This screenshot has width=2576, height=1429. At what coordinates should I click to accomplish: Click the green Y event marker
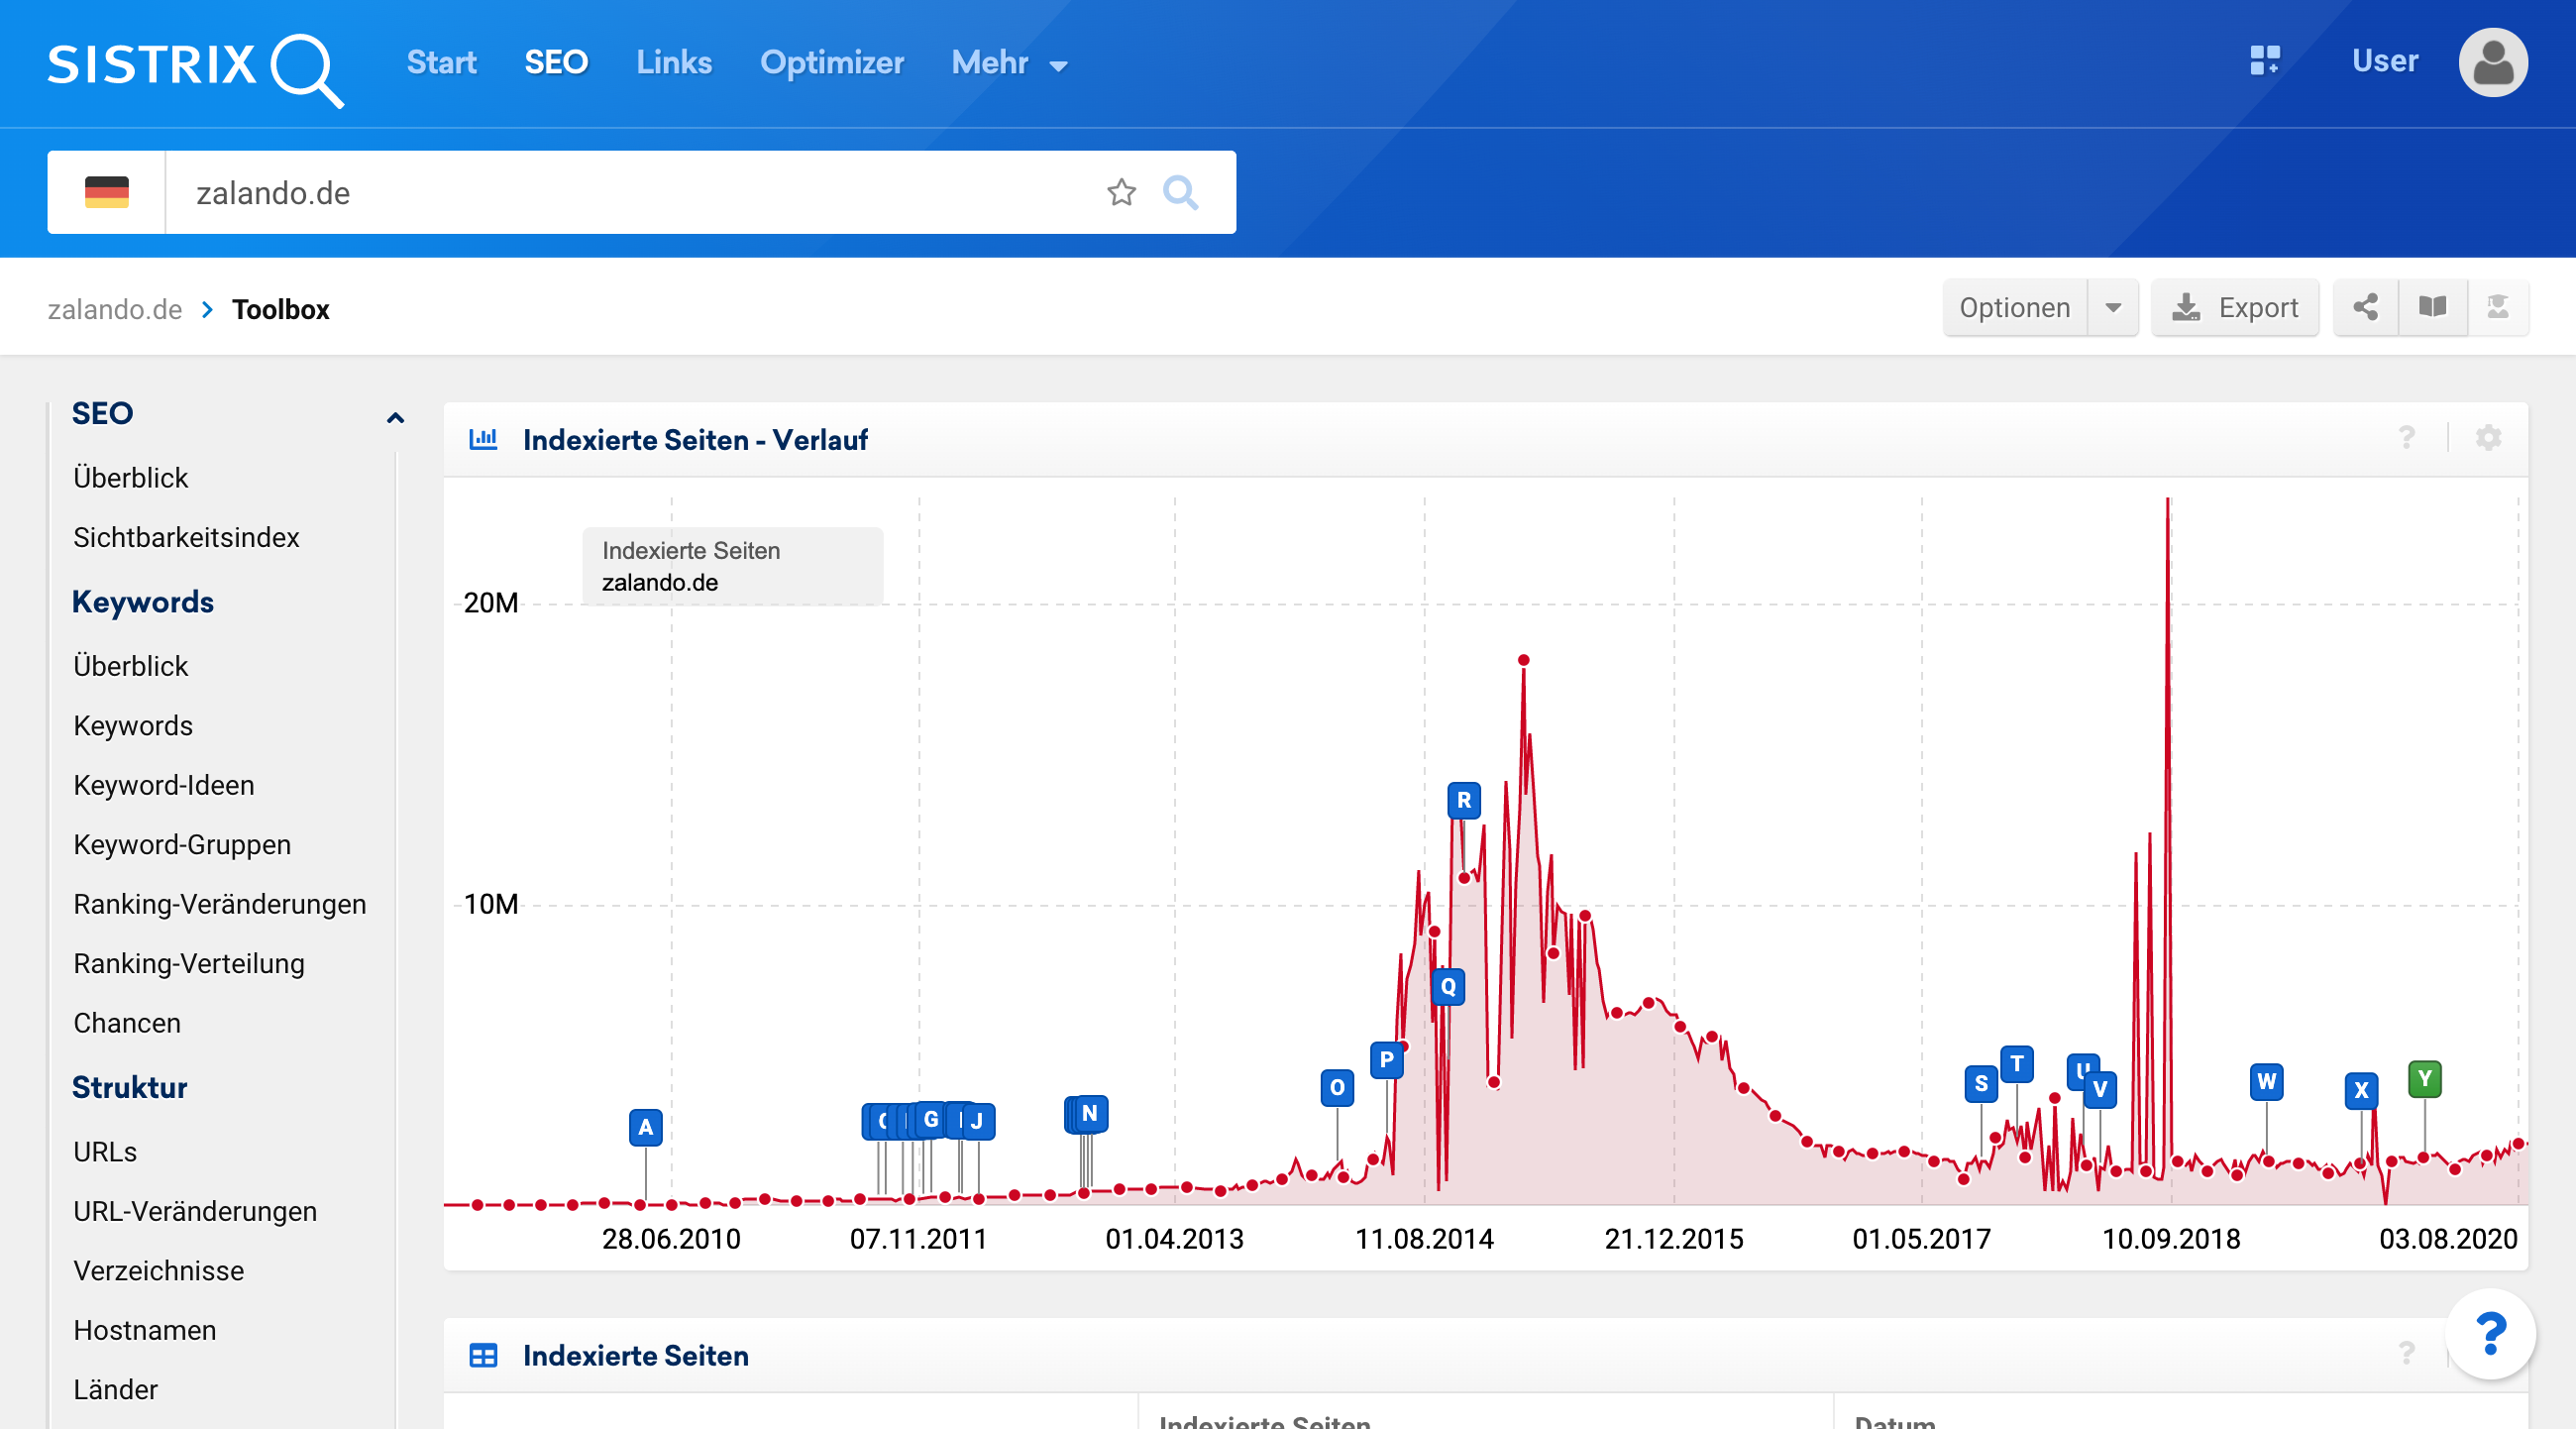tap(2424, 1079)
